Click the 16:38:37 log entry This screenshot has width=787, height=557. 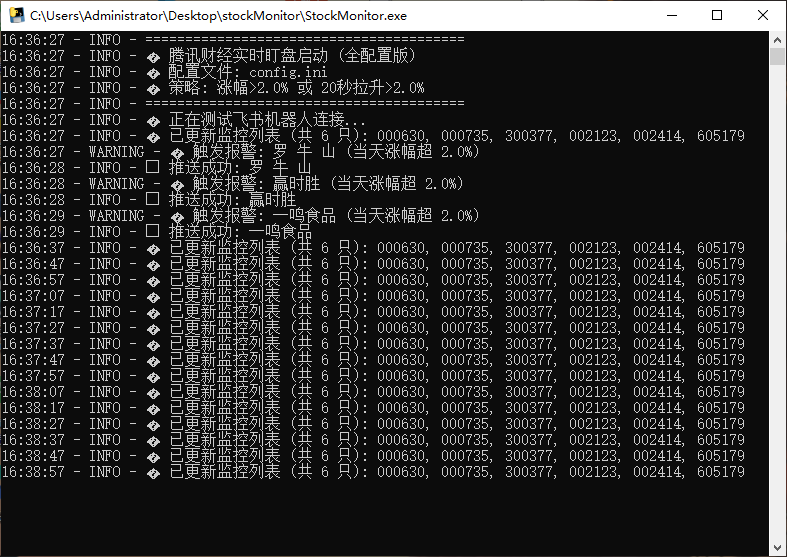click(x=373, y=441)
